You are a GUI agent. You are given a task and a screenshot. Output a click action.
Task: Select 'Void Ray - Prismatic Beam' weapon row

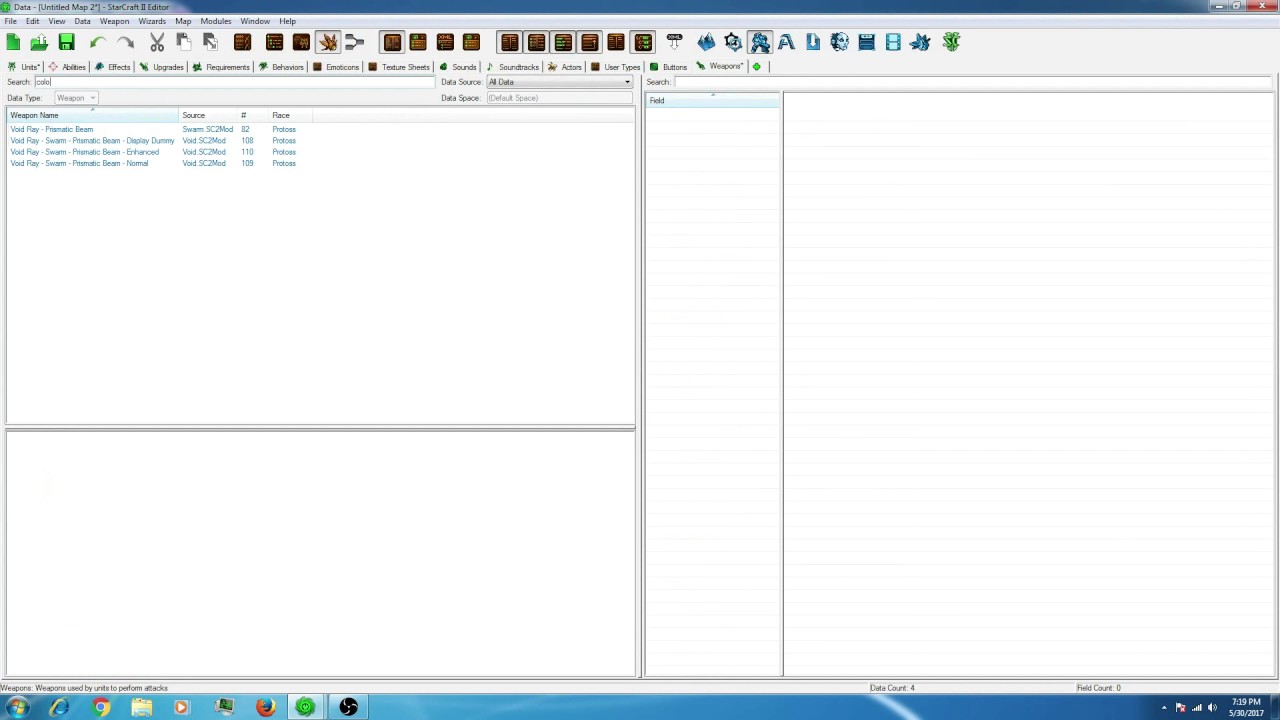(x=52, y=130)
